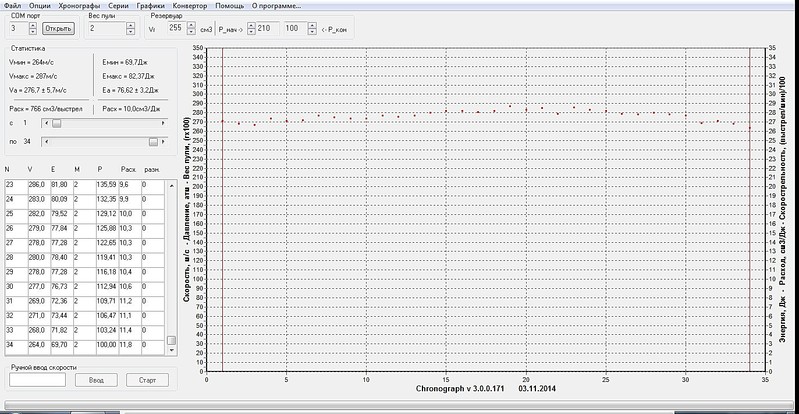Decrease the Вес пули value with down arrow
Image resolution: width=799 pixels, height=414 pixels.
click(x=129, y=32)
